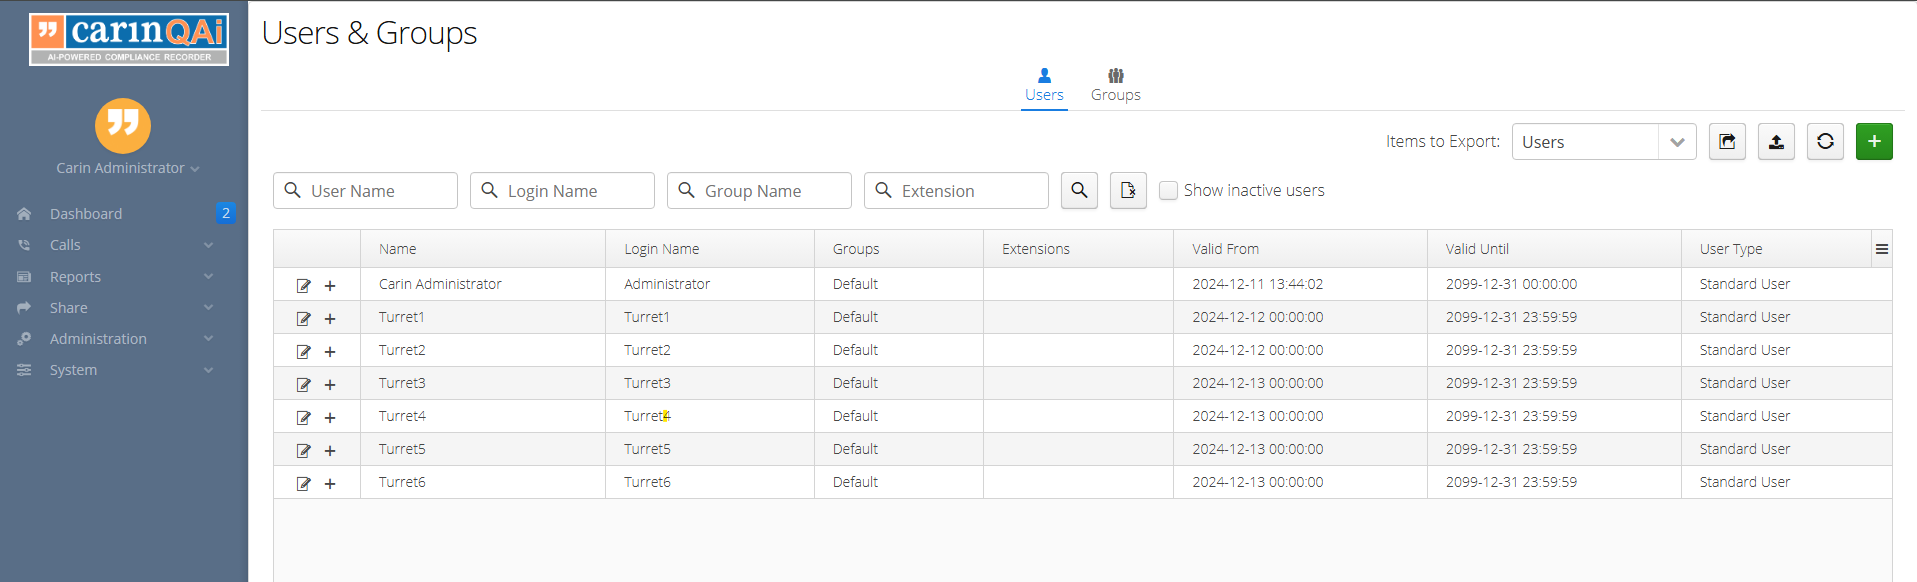This screenshot has width=1917, height=582.
Task: Edit the Turret5 user
Action: (304, 451)
